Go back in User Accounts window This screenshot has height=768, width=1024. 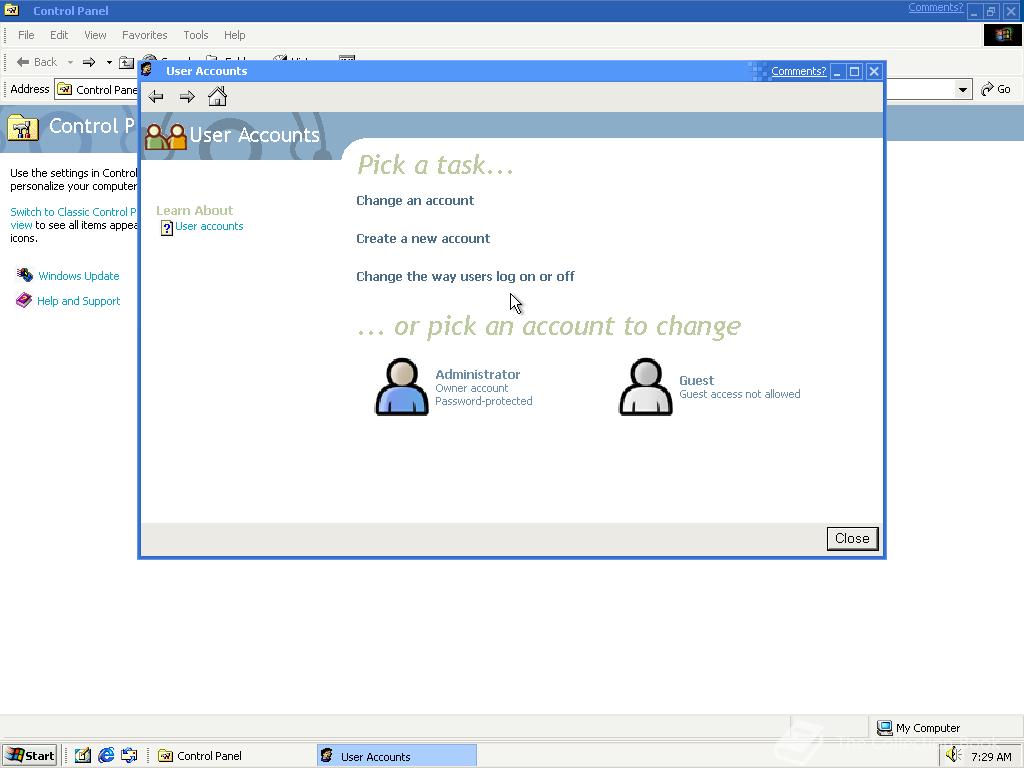pos(155,97)
